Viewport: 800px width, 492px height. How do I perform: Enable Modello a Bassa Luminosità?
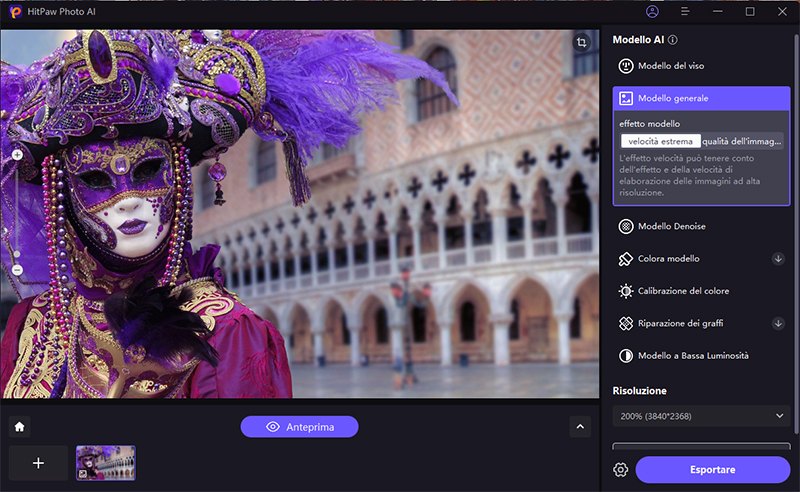point(692,356)
